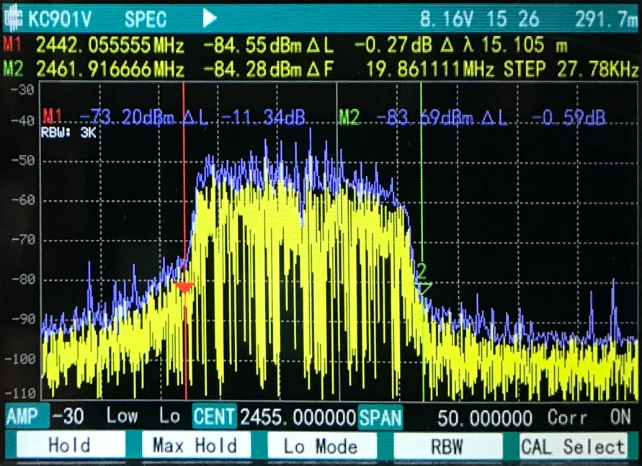Open the Lo Mode selection
The width and height of the screenshot is (642, 466).
321,445
